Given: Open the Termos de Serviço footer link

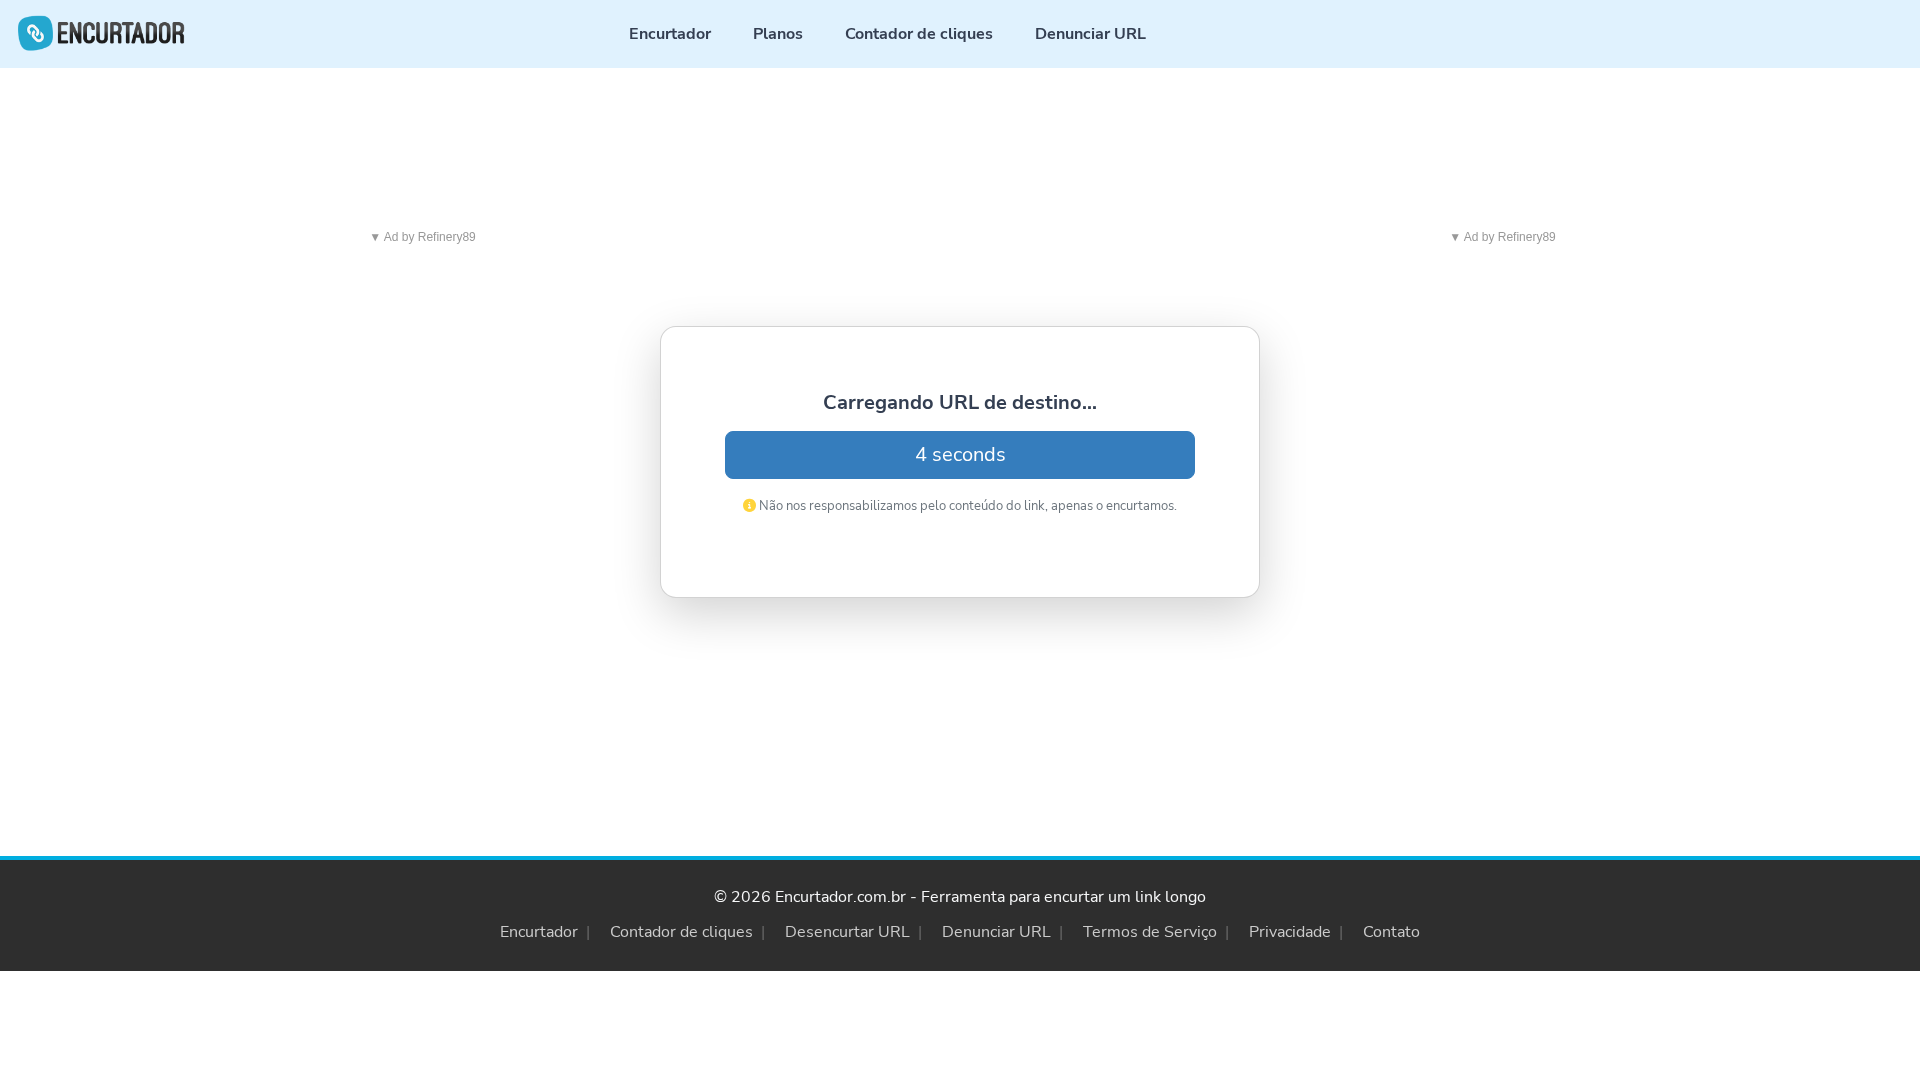Looking at the screenshot, I should click(1150, 932).
